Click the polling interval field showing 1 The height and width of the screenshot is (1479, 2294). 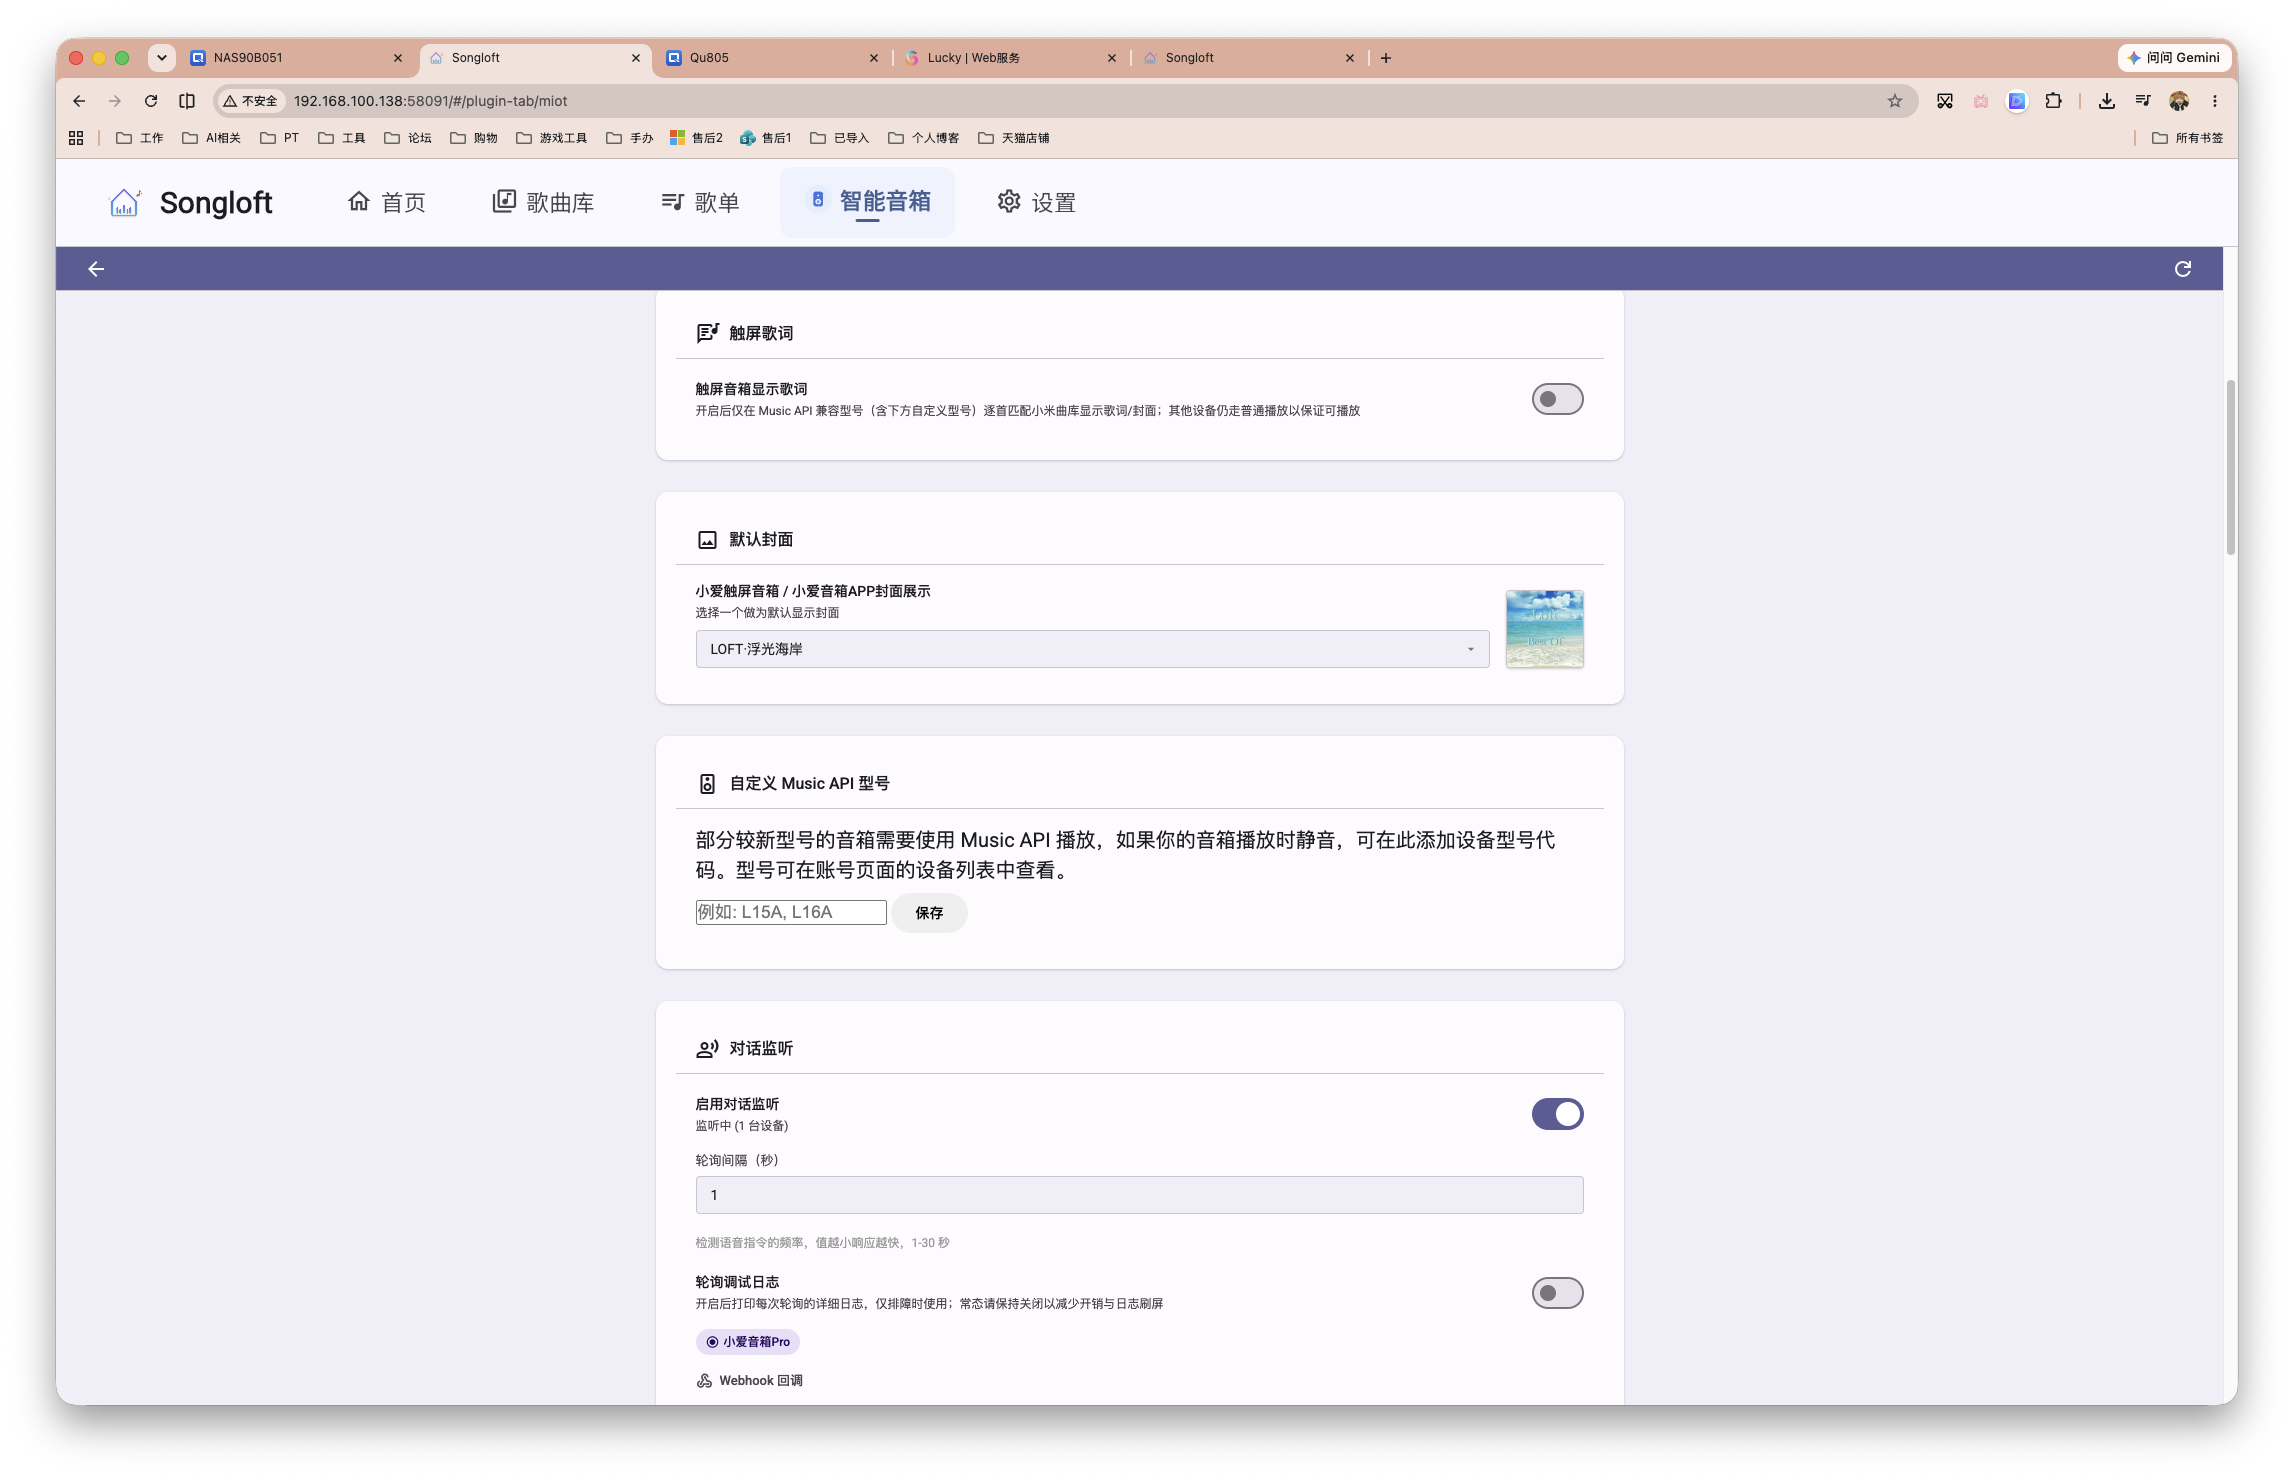(1139, 1195)
